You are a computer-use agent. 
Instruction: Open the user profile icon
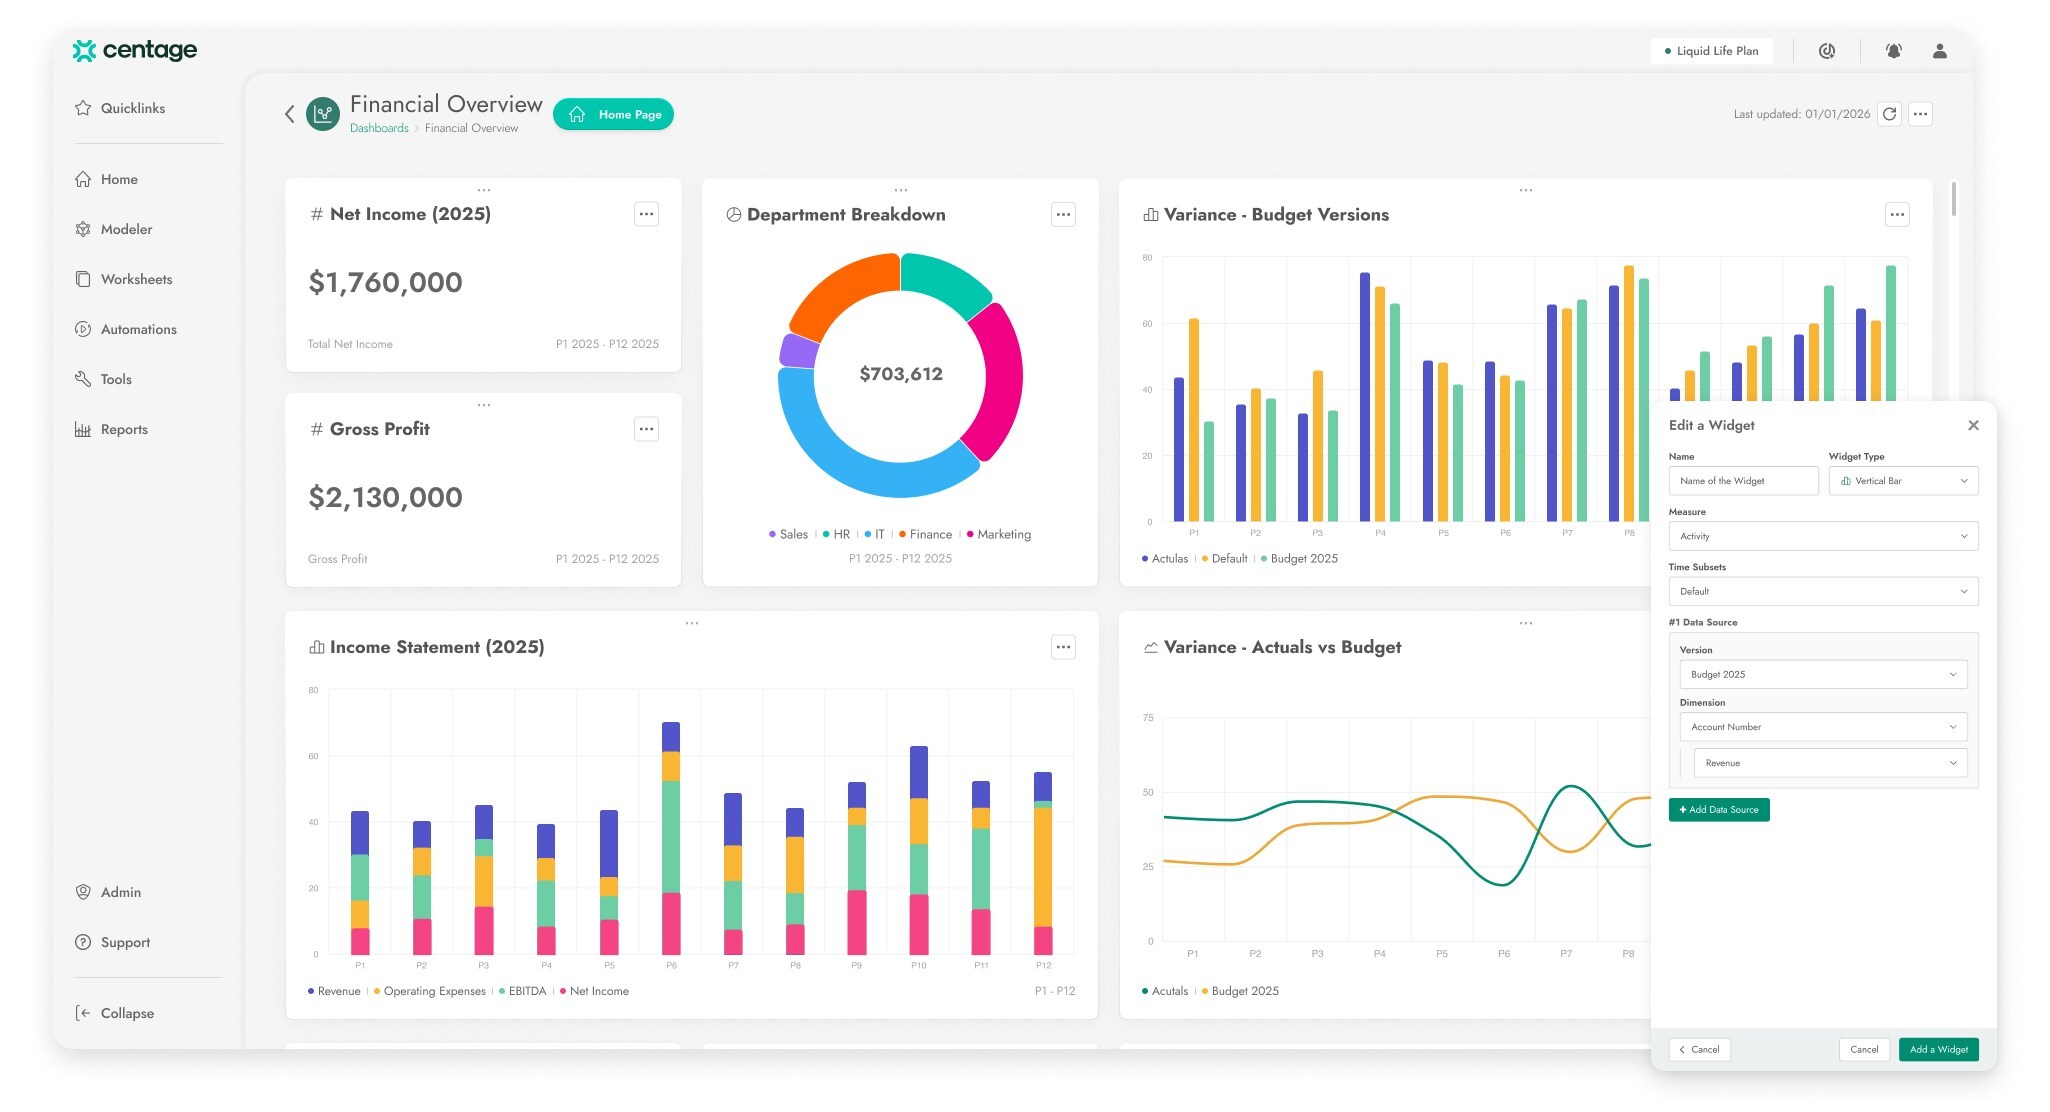[1939, 51]
